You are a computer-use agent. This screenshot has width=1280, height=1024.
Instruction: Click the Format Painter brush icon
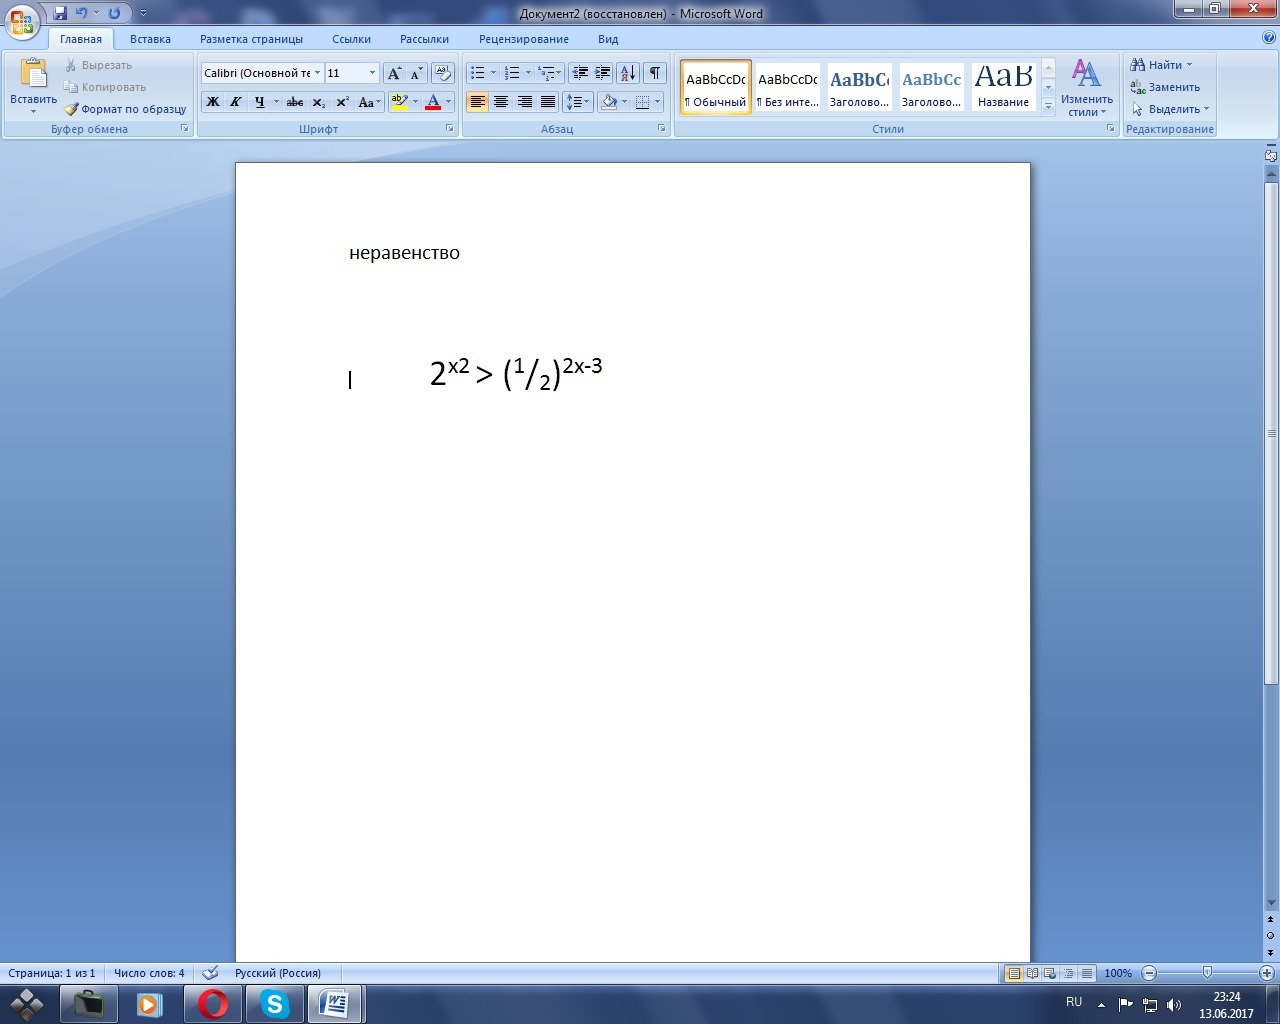(x=71, y=109)
